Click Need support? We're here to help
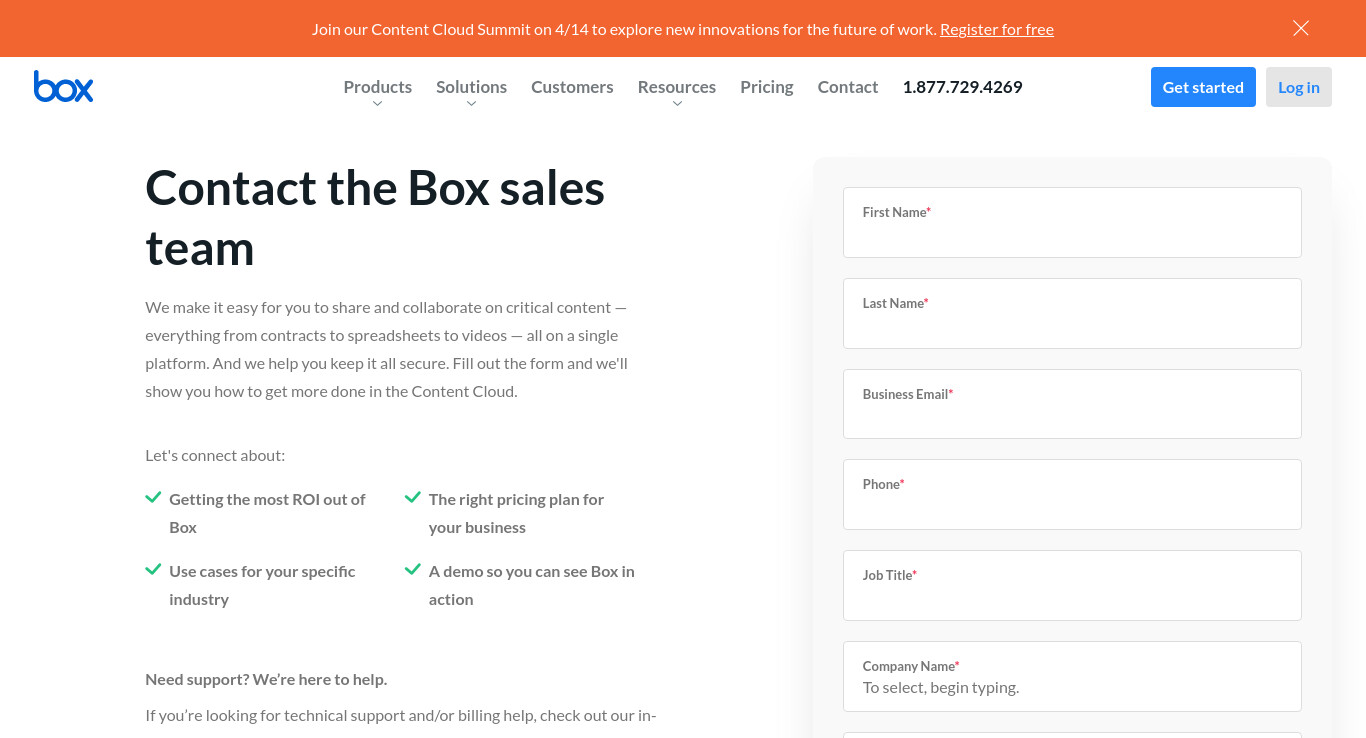 (x=266, y=679)
